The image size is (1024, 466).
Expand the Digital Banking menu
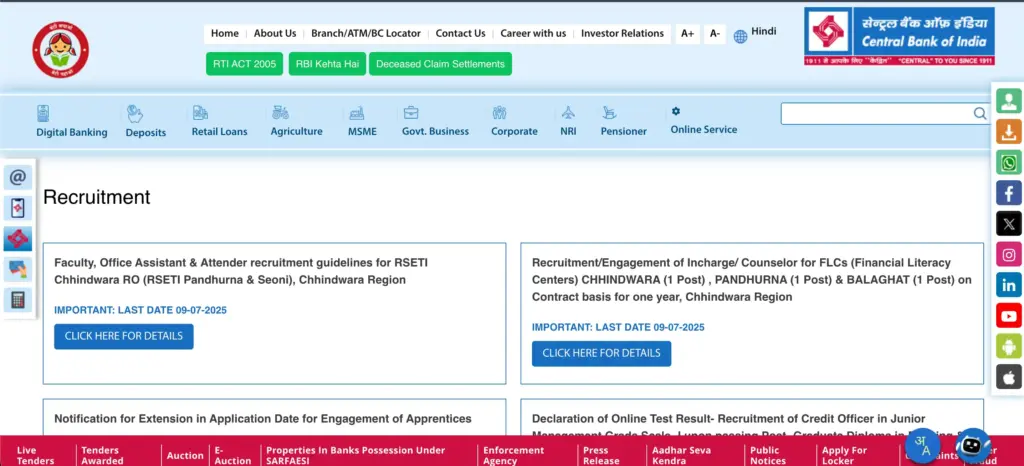[x=72, y=121]
